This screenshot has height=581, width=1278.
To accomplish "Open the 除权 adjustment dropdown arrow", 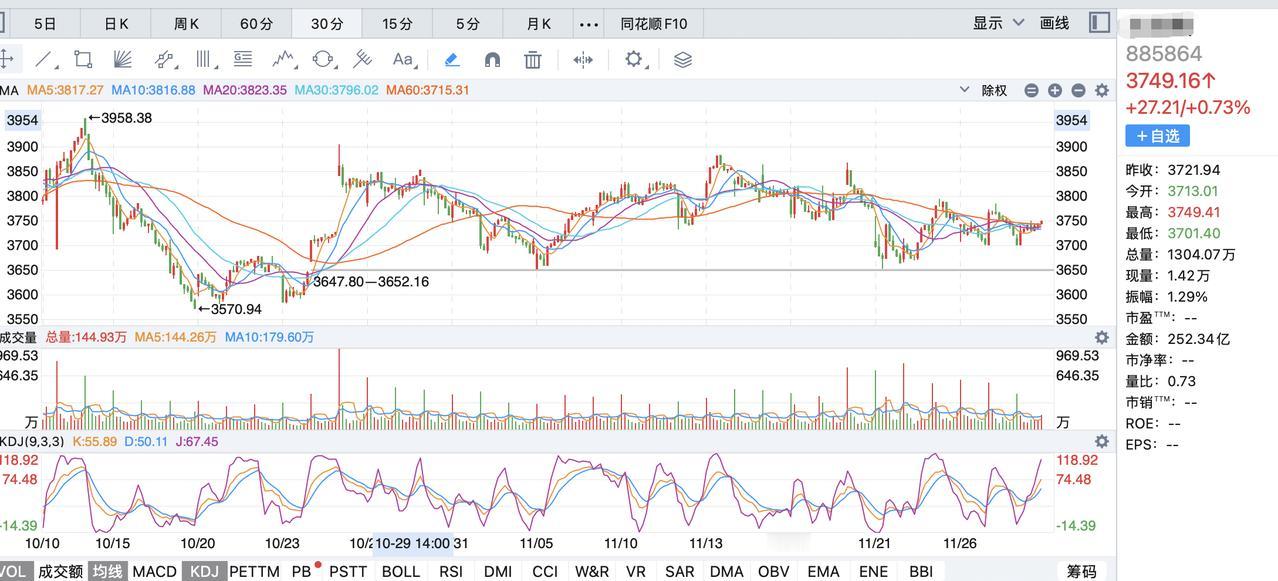I will [x=964, y=90].
